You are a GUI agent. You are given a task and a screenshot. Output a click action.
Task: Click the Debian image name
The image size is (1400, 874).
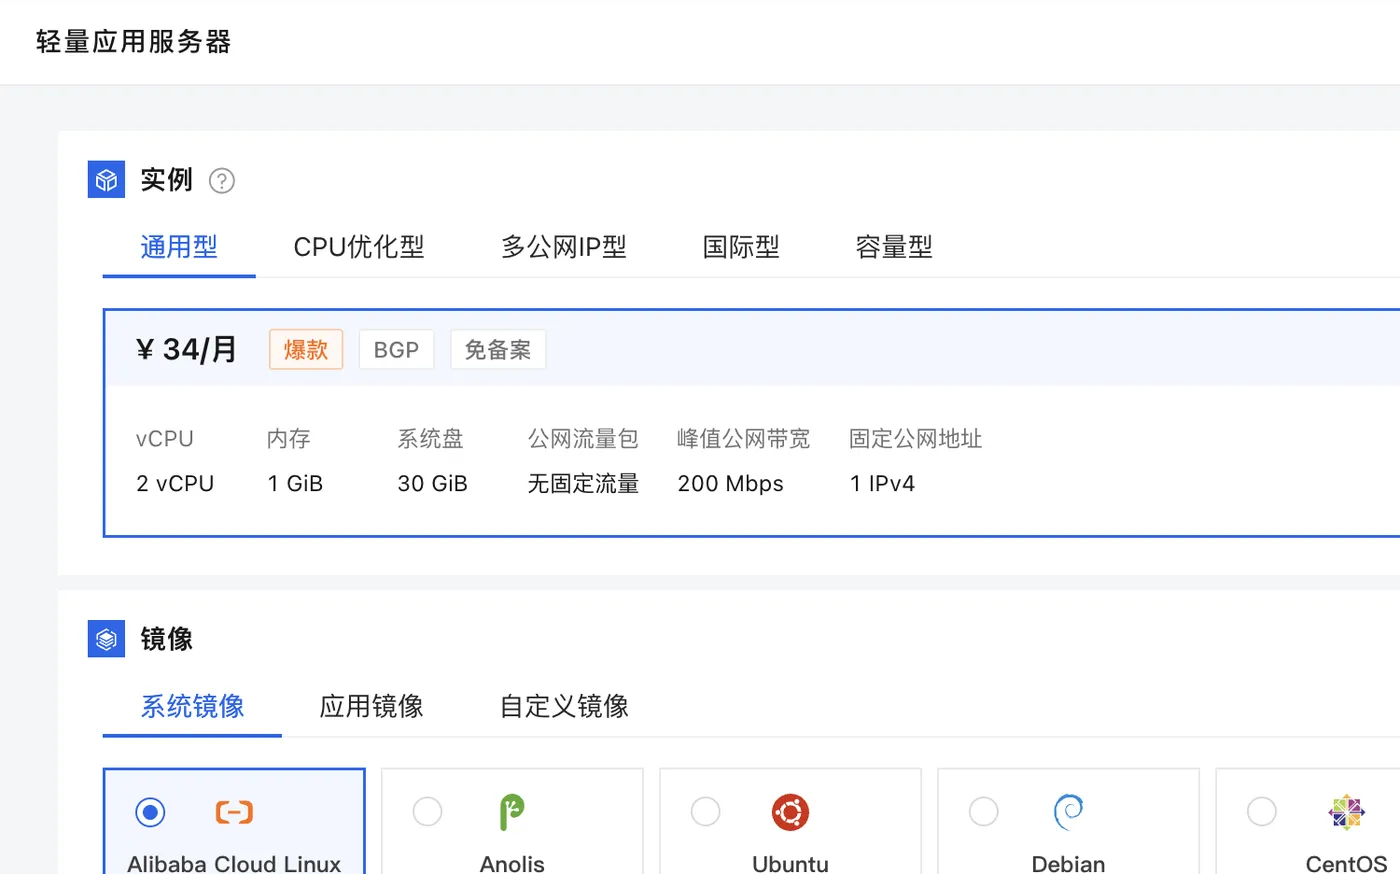(1068, 864)
